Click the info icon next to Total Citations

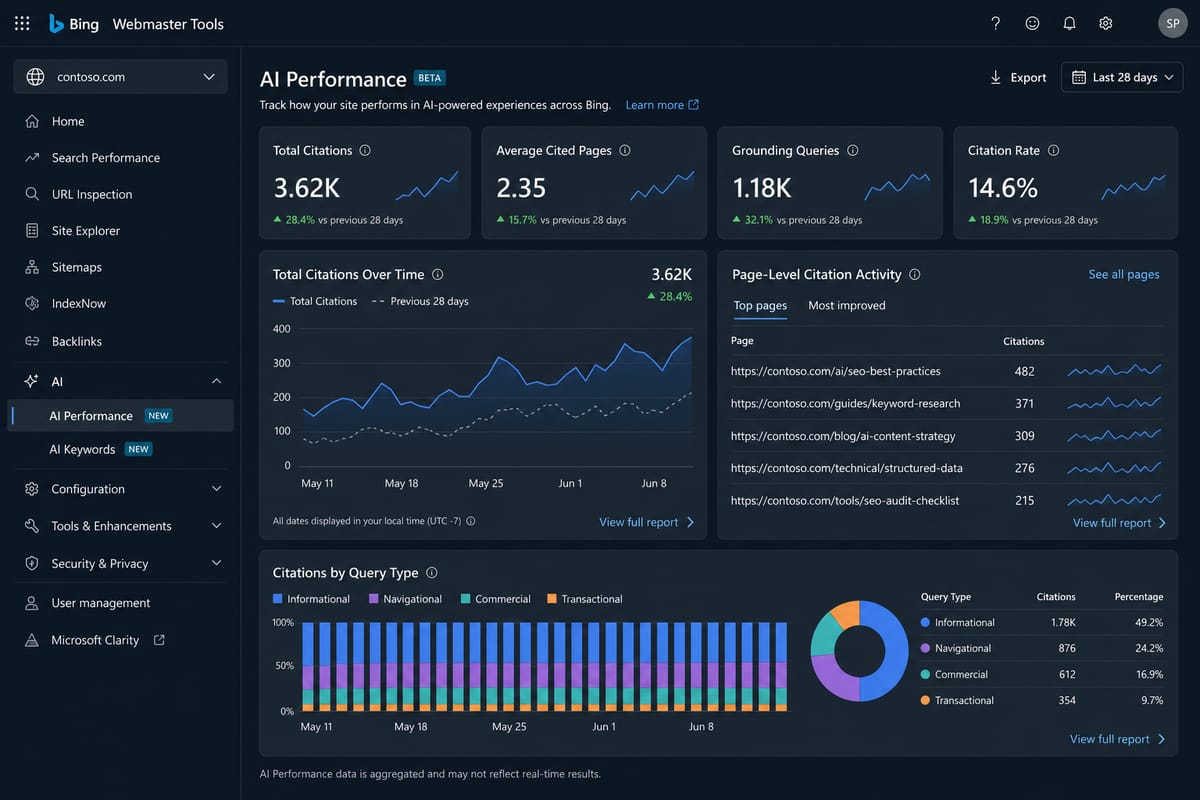pos(365,150)
